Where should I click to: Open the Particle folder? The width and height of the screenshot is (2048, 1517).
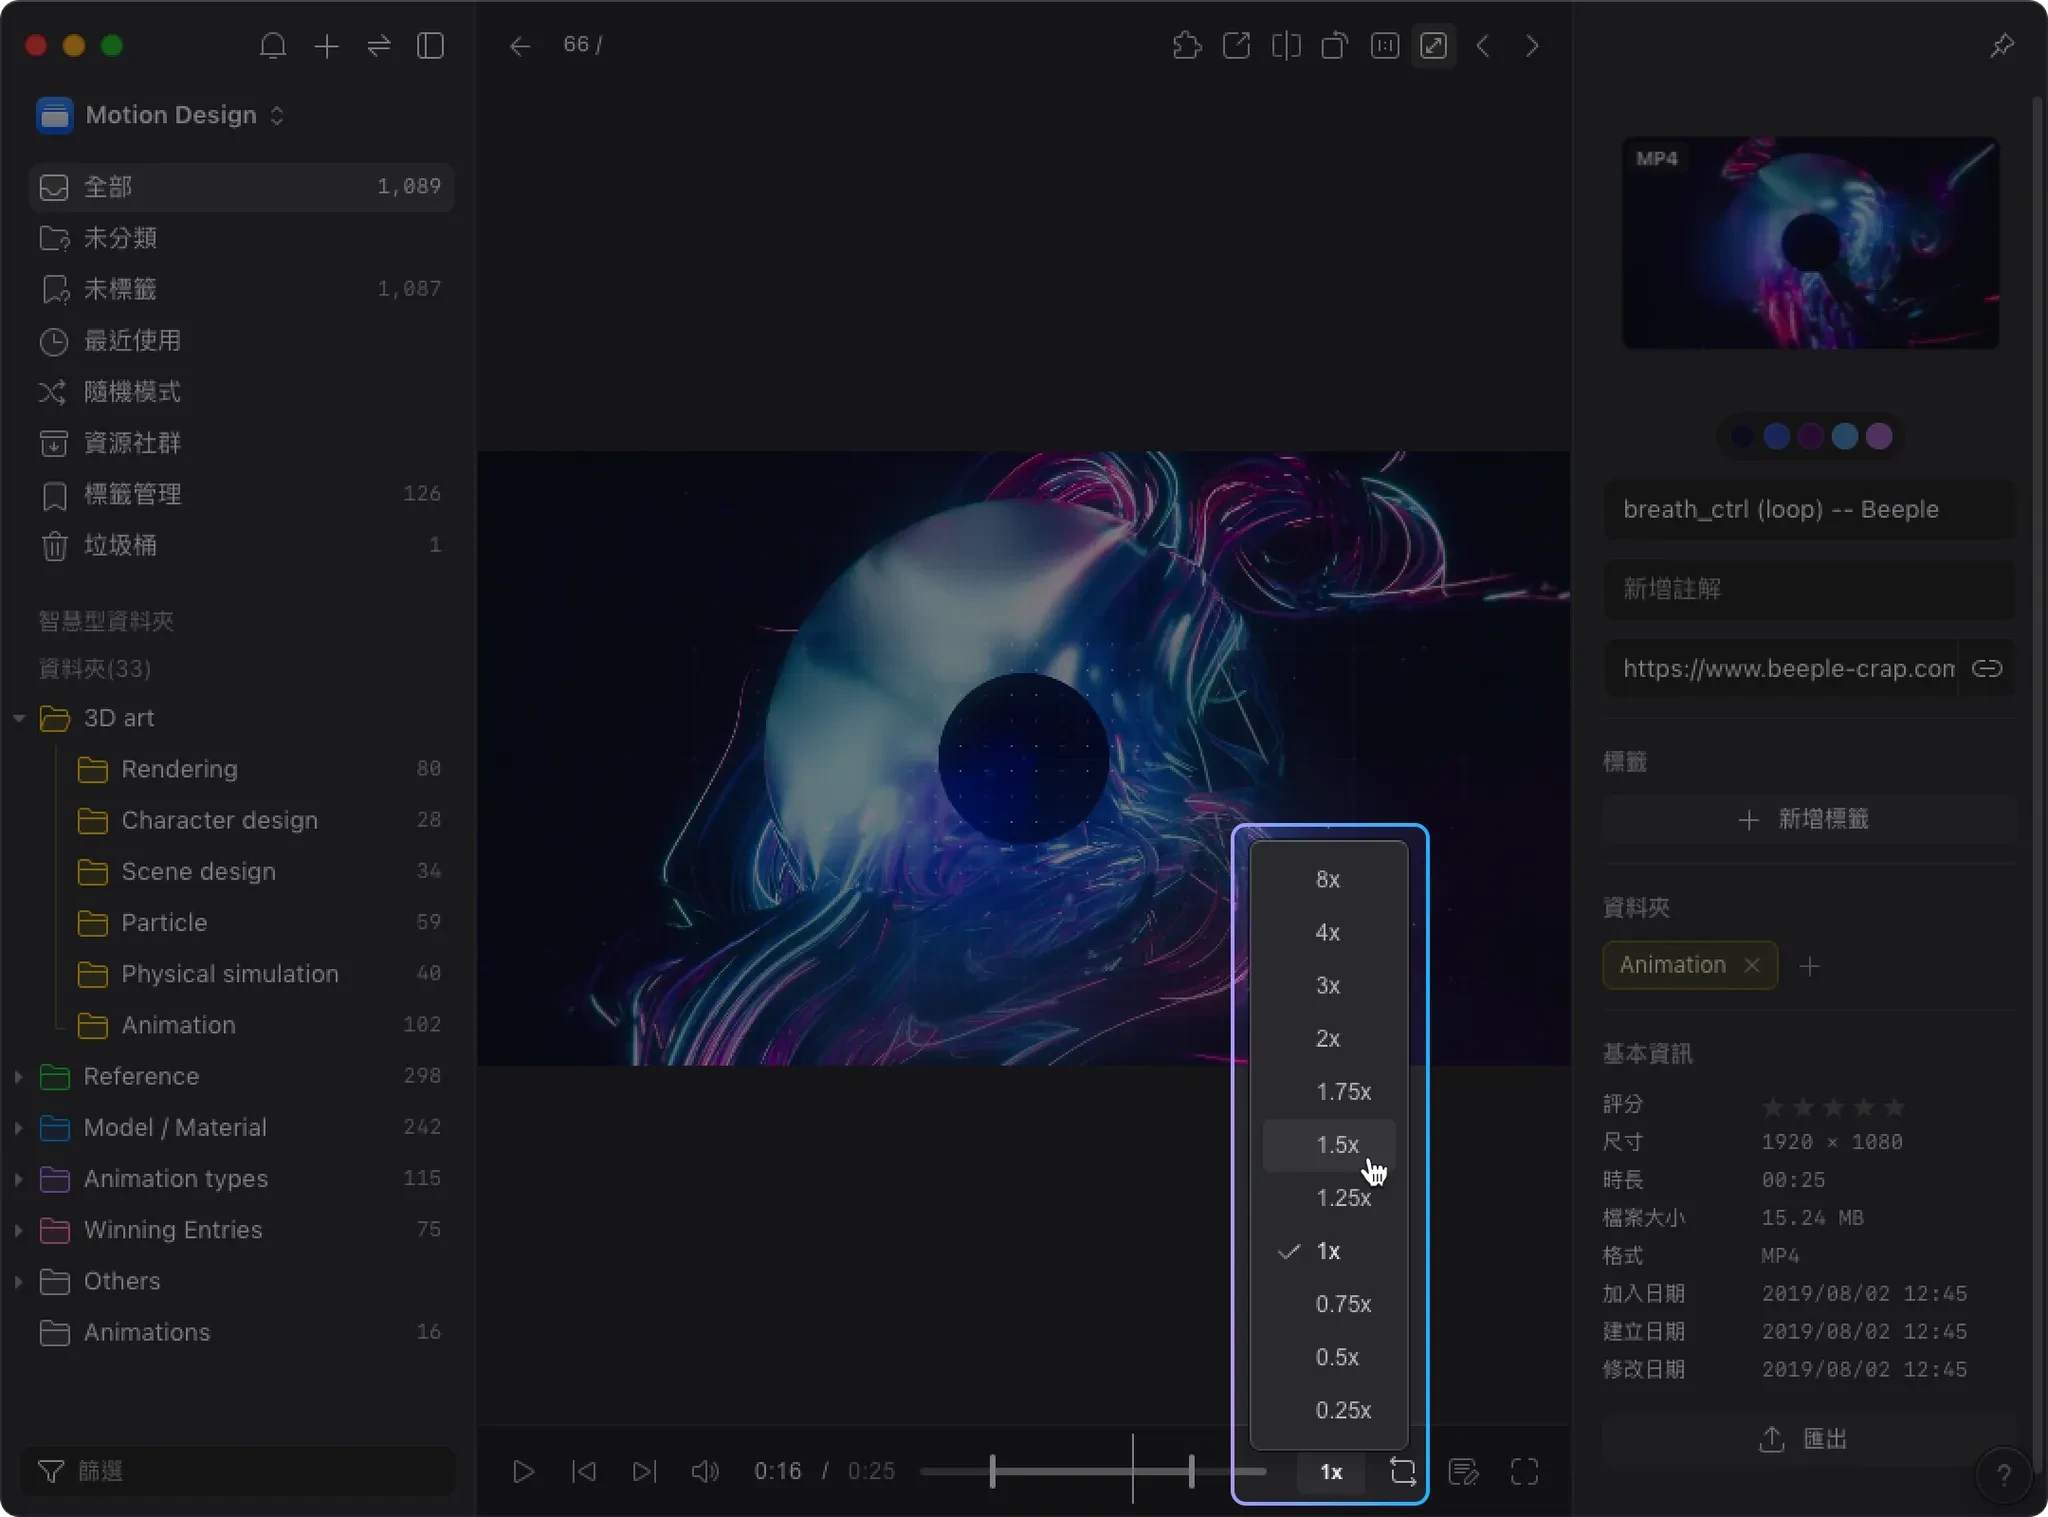(x=260, y=922)
